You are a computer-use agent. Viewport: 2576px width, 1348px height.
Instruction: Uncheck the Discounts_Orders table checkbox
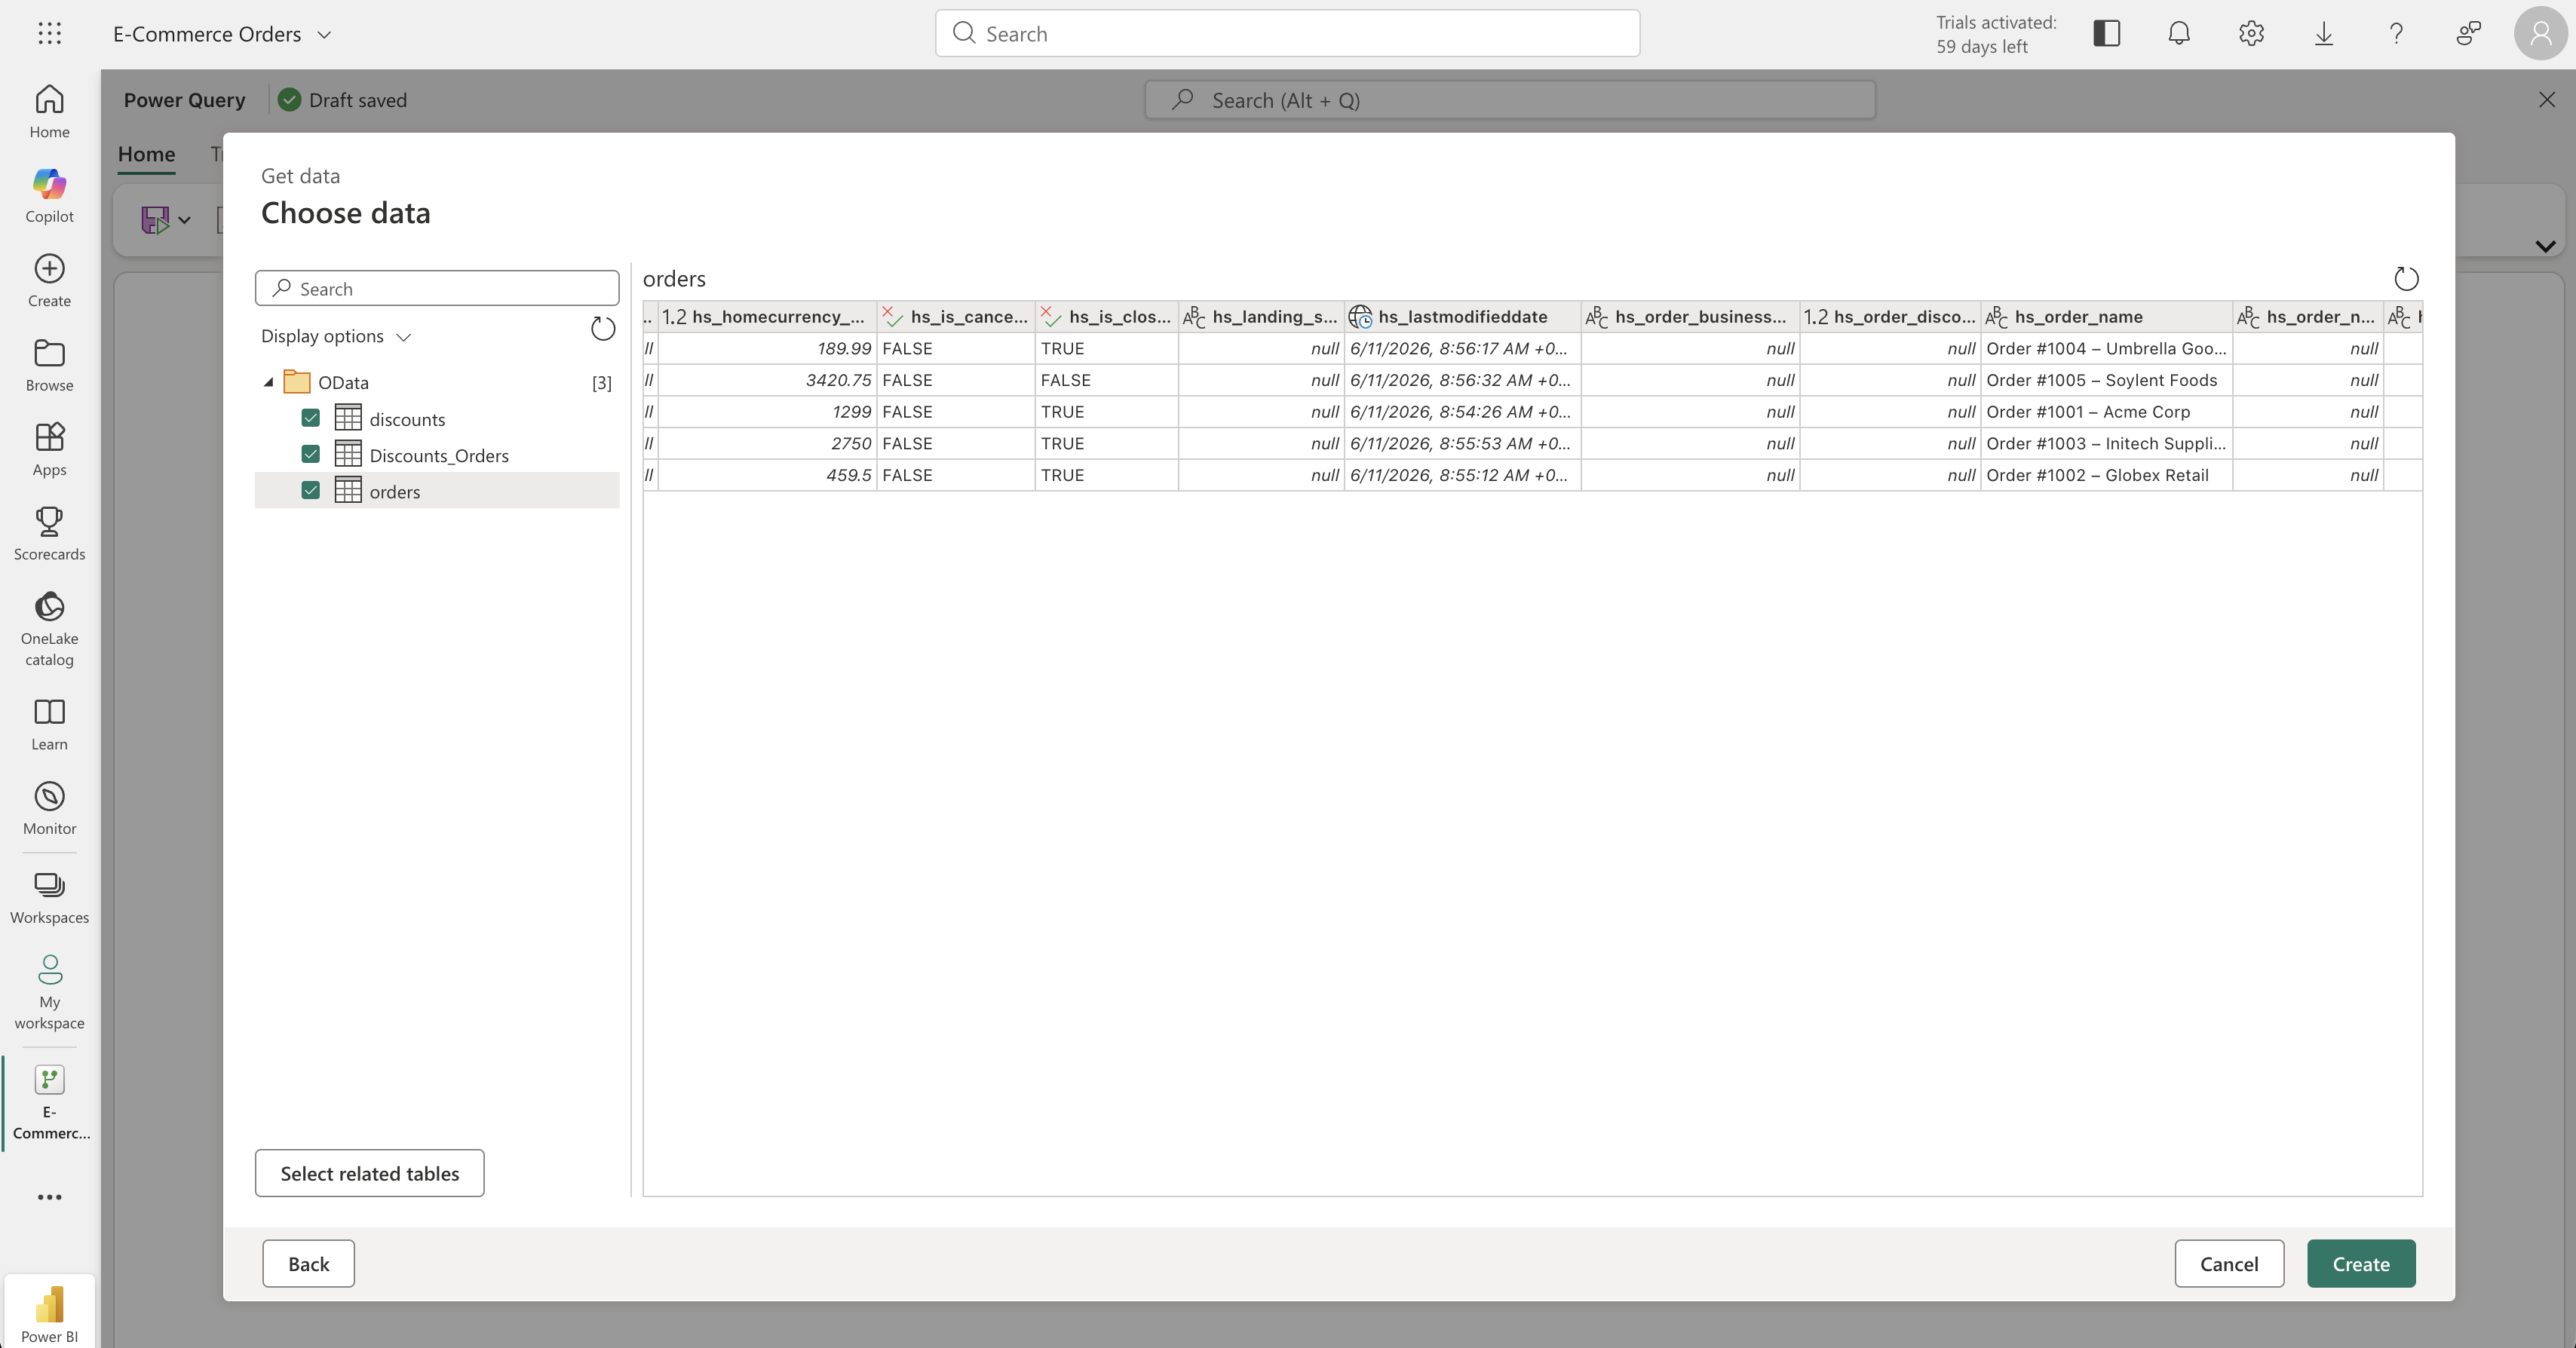click(x=310, y=454)
